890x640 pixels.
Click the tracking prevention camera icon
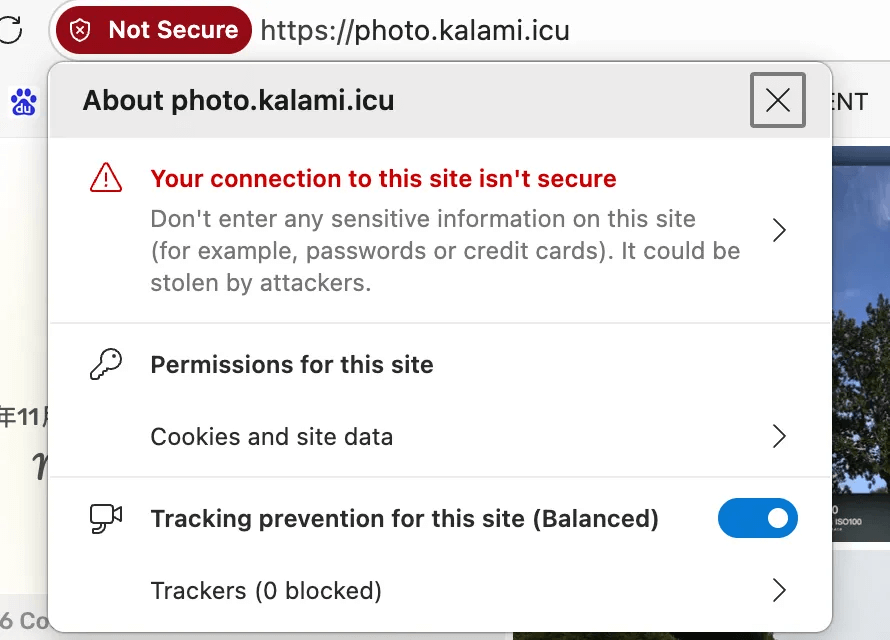point(105,518)
